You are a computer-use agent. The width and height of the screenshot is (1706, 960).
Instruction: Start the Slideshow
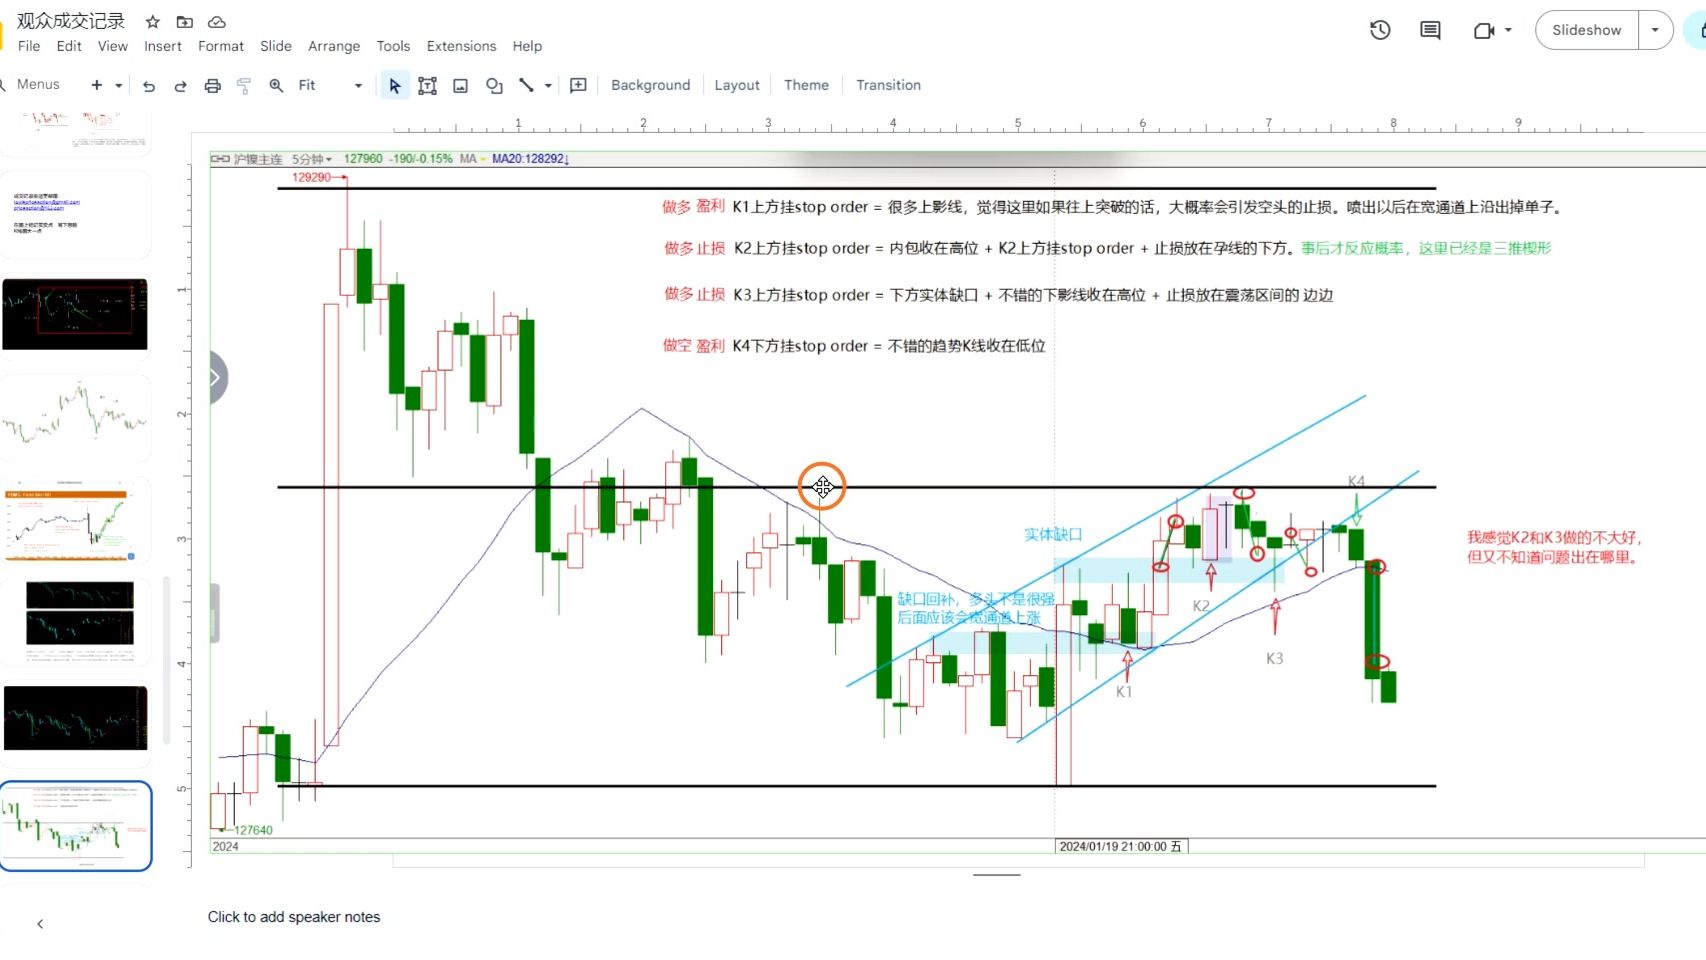click(1586, 30)
